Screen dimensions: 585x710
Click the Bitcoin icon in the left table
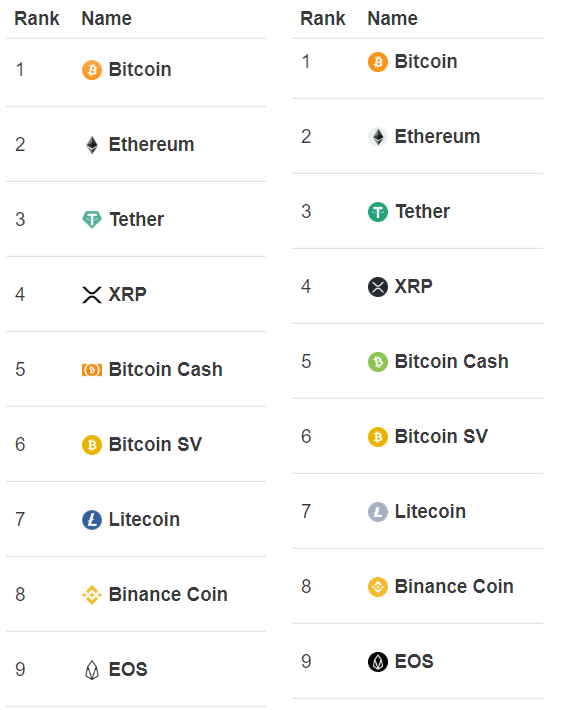click(x=92, y=70)
